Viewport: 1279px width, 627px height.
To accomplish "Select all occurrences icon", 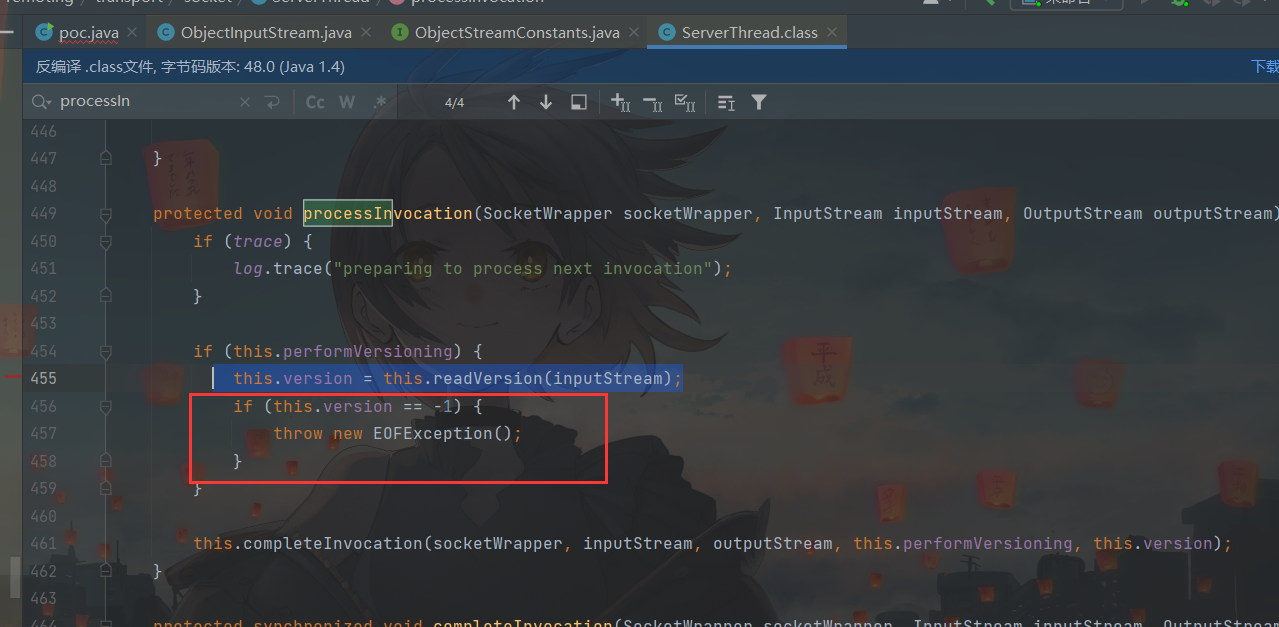I will pos(685,102).
